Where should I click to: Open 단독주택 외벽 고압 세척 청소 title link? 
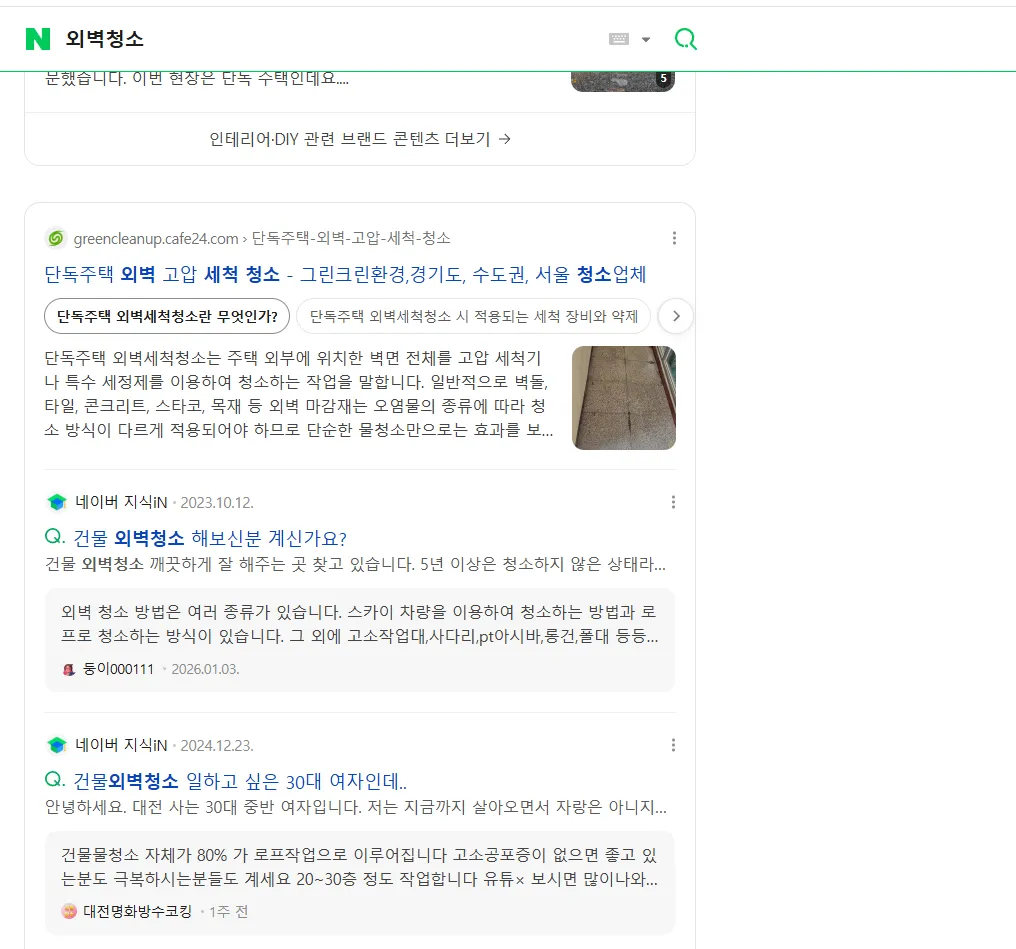[x=345, y=274]
